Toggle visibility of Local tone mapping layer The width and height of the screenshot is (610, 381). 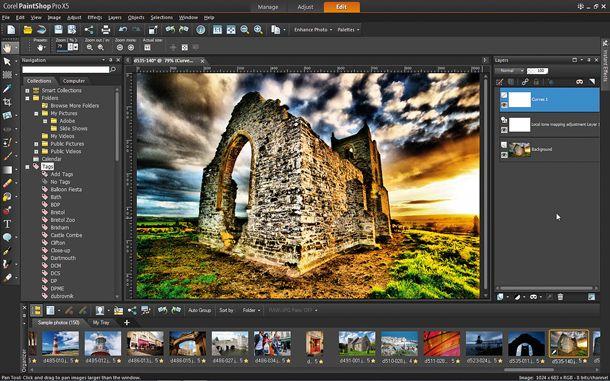504,130
